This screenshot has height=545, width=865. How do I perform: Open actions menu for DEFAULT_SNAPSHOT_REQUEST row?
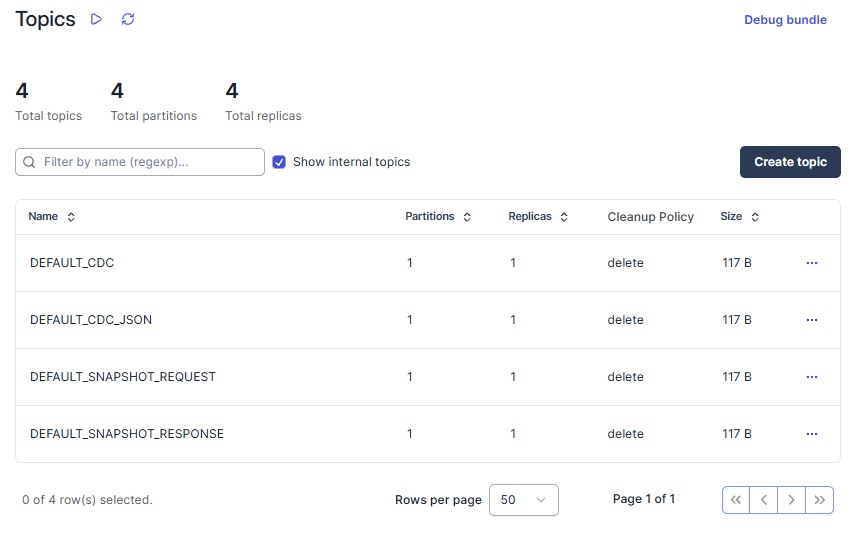(811, 377)
